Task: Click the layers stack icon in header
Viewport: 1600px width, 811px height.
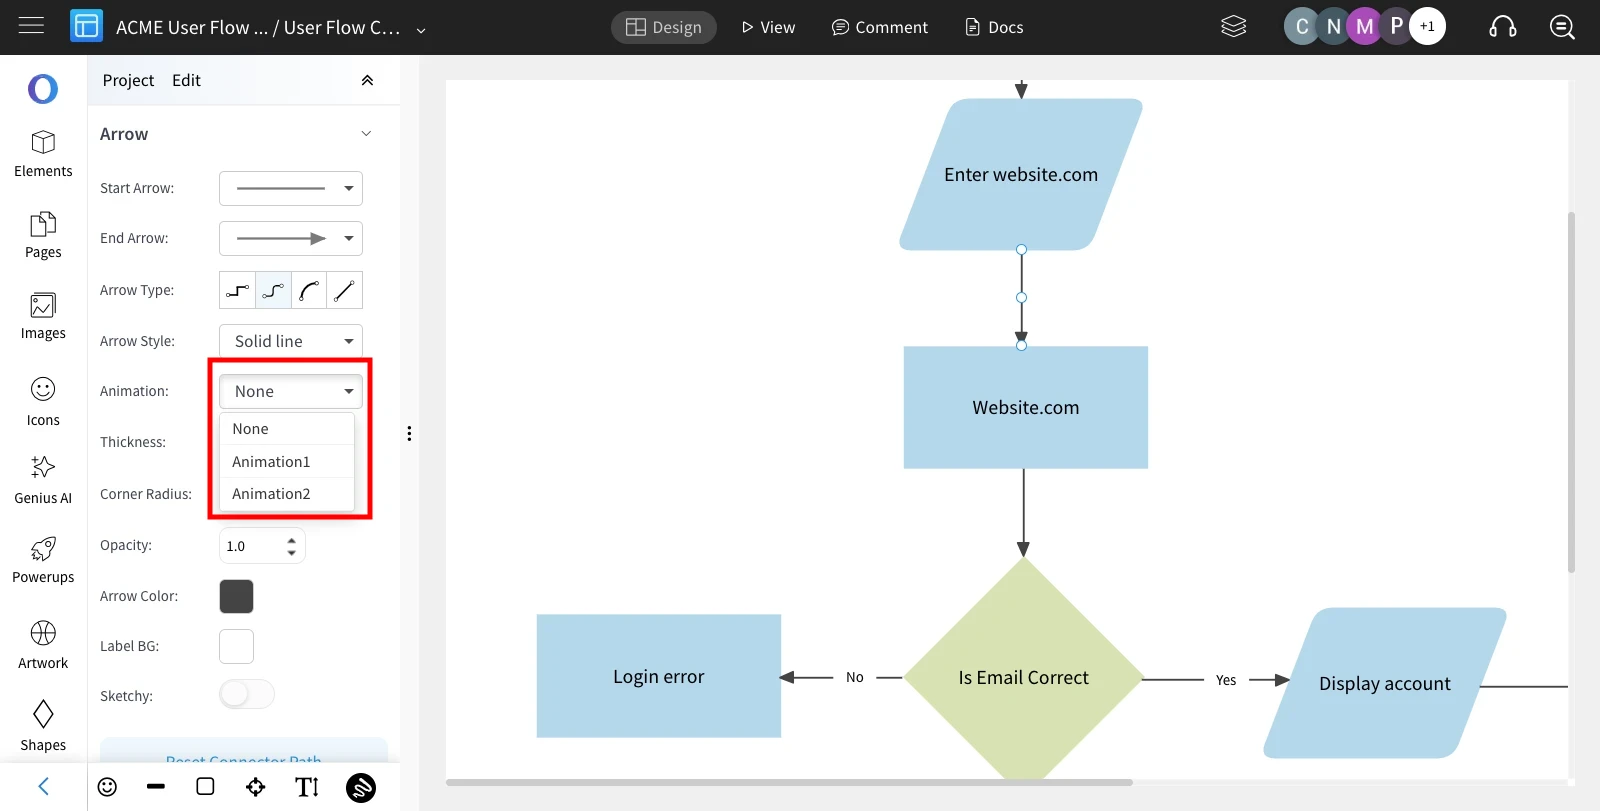Action: [x=1234, y=27]
